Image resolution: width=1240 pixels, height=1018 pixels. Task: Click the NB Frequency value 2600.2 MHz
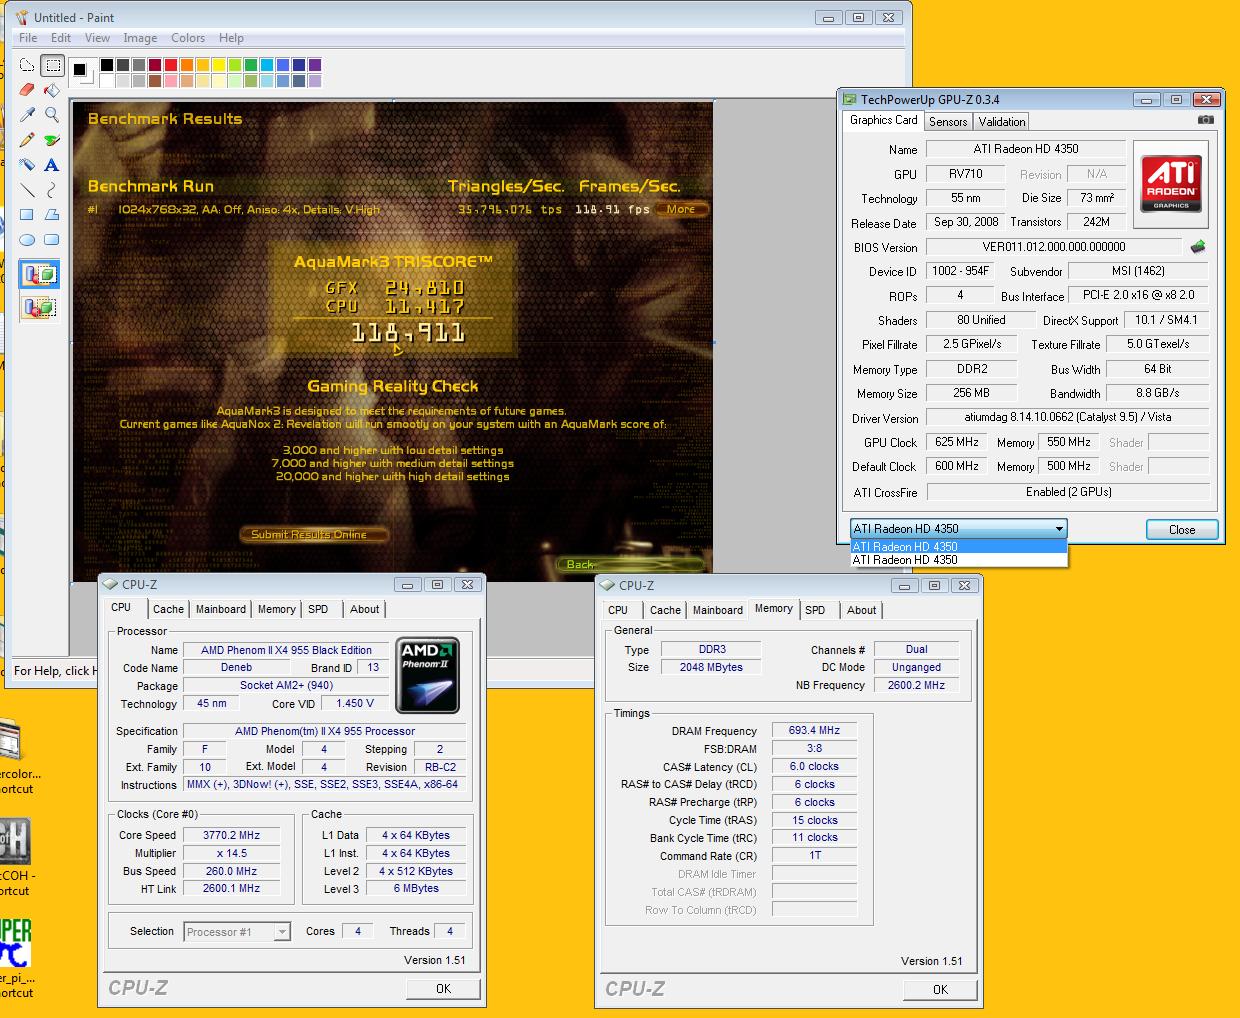[x=916, y=686]
